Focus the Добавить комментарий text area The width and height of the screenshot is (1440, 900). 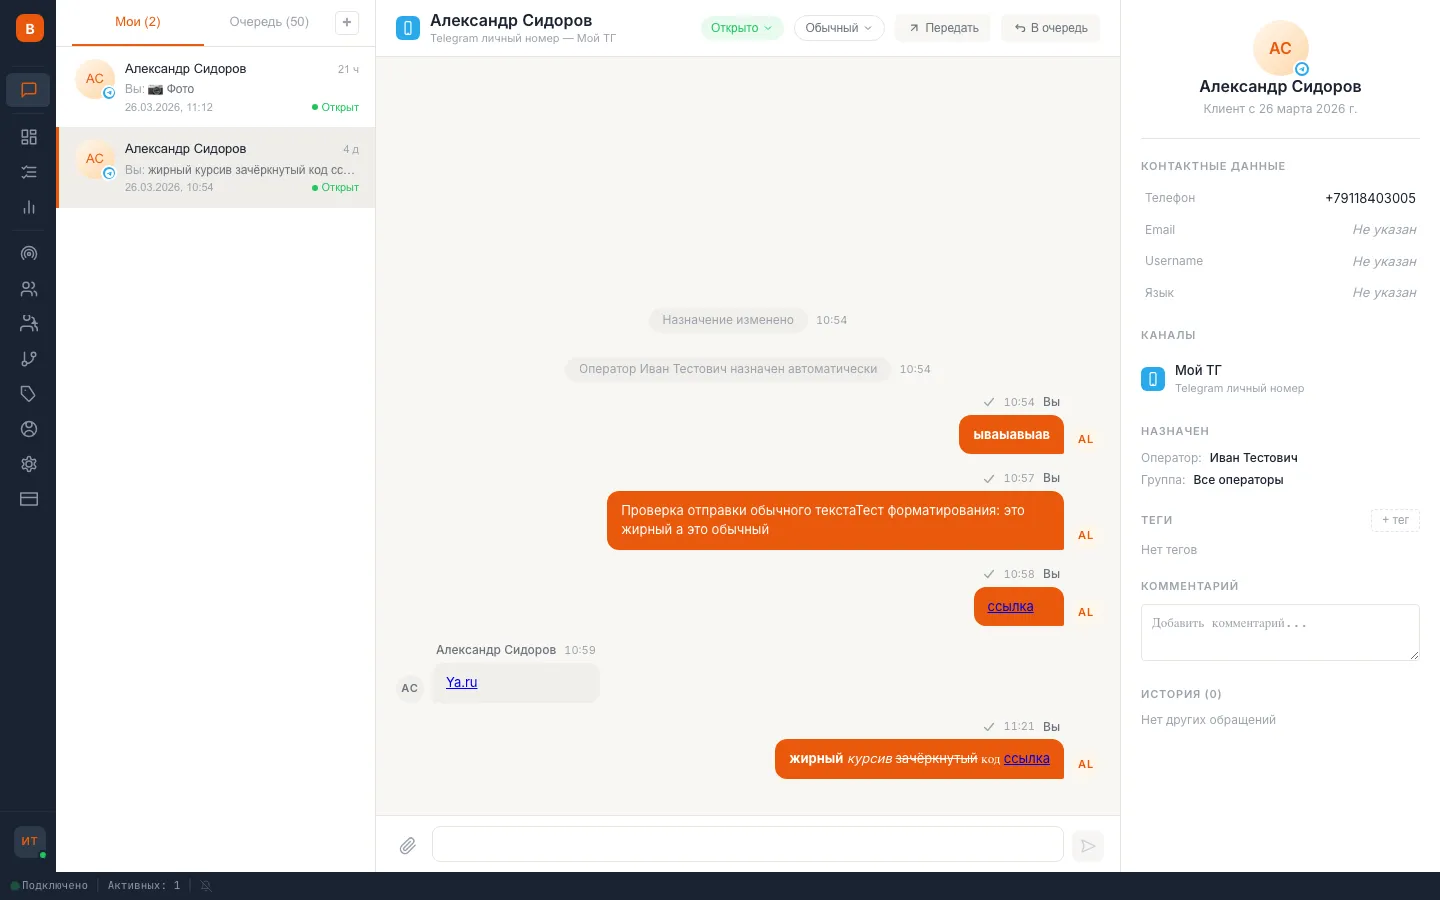pyautogui.click(x=1280, y=632)
